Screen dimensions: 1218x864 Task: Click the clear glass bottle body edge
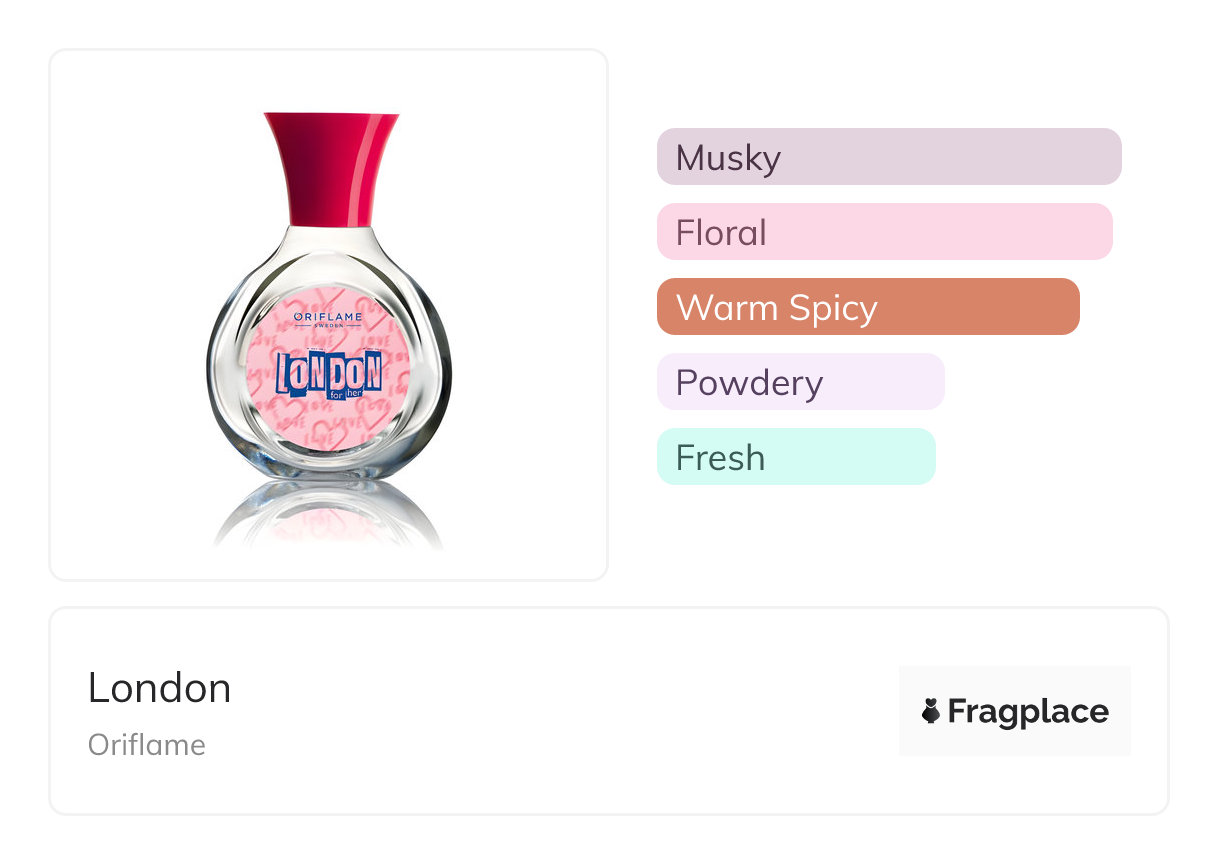click(x=222, y=380)
